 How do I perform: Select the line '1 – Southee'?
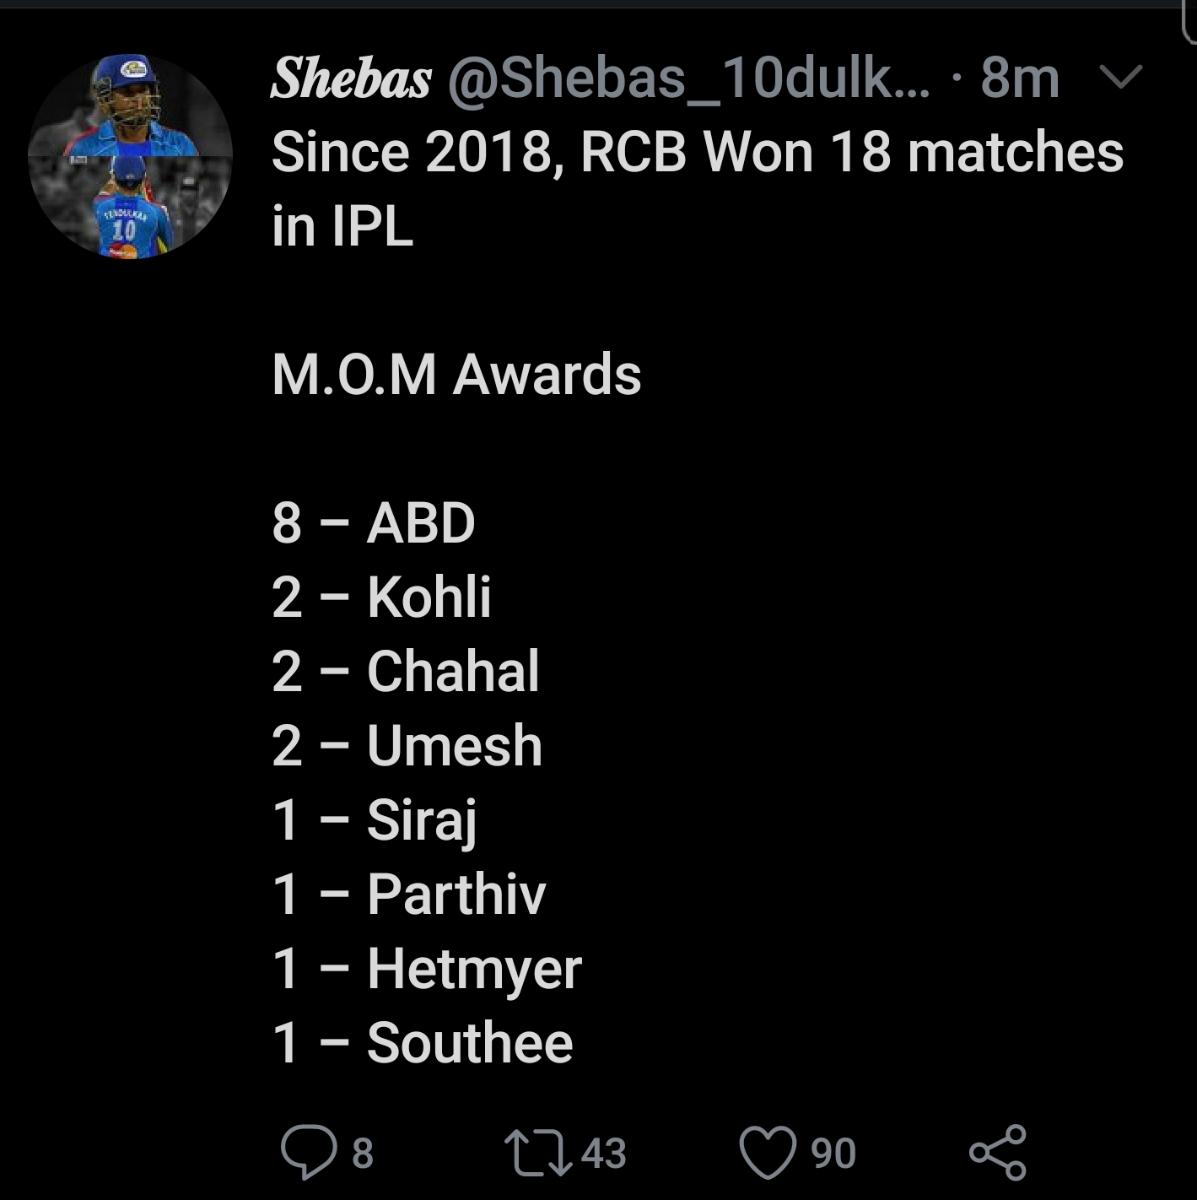click(x=422, y=1043)
